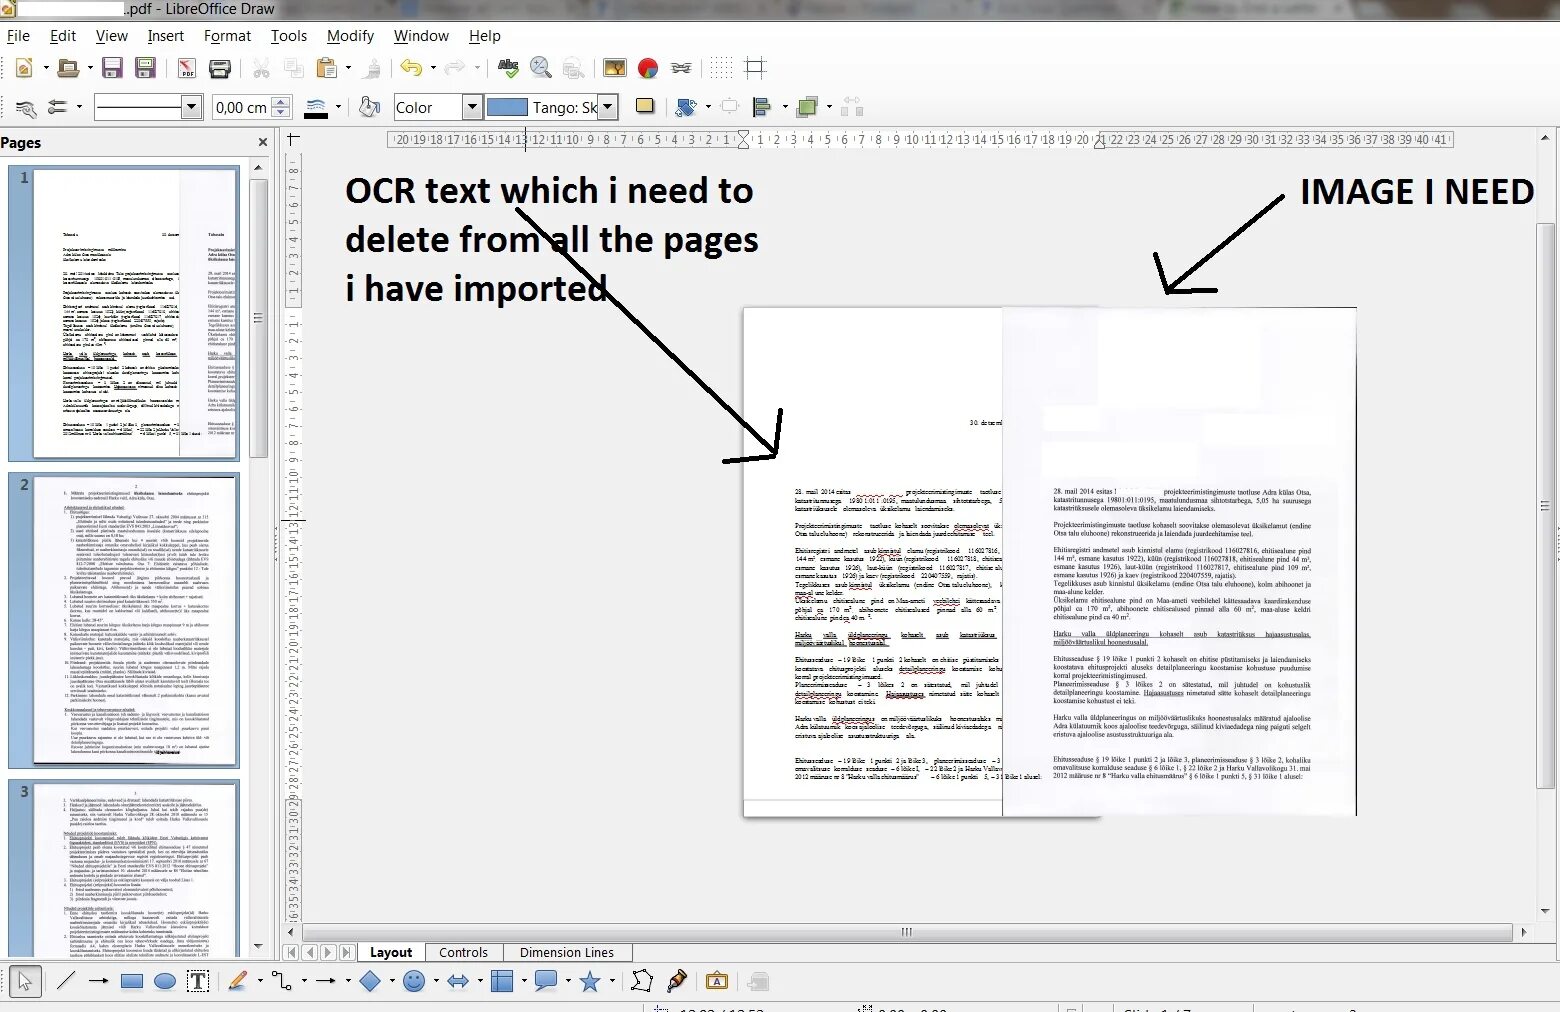Image resolution: width=1560 pixels, height=1012 pixels.
Task: Click the Zoom & Pan magnifier icon
Action: (x=540, y=68)
